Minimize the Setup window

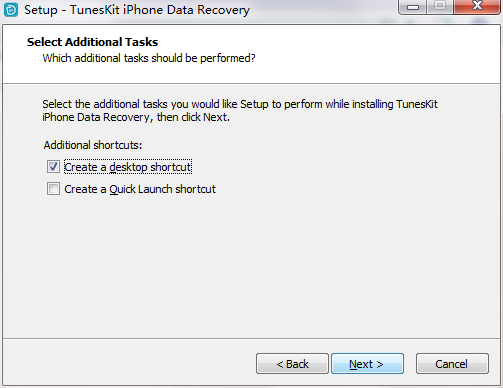pyautogui.click(x=413, y=6)
